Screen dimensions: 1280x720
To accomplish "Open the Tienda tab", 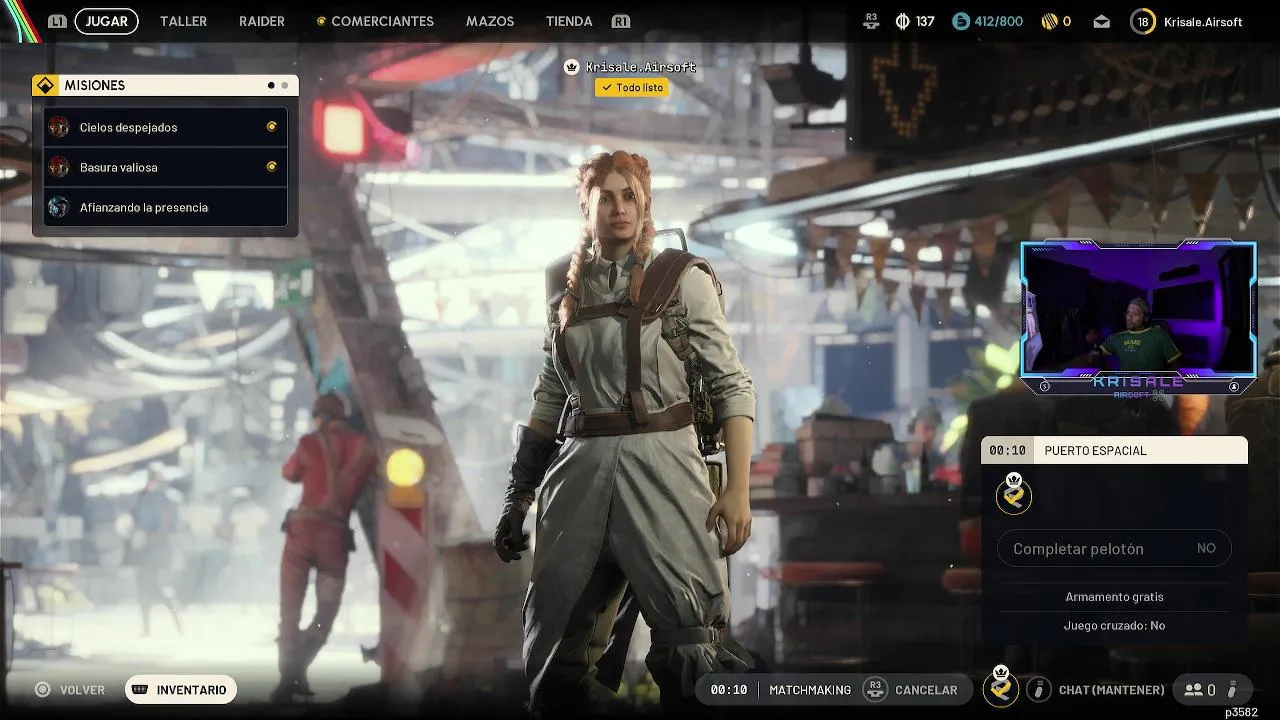I will point(569,21).
